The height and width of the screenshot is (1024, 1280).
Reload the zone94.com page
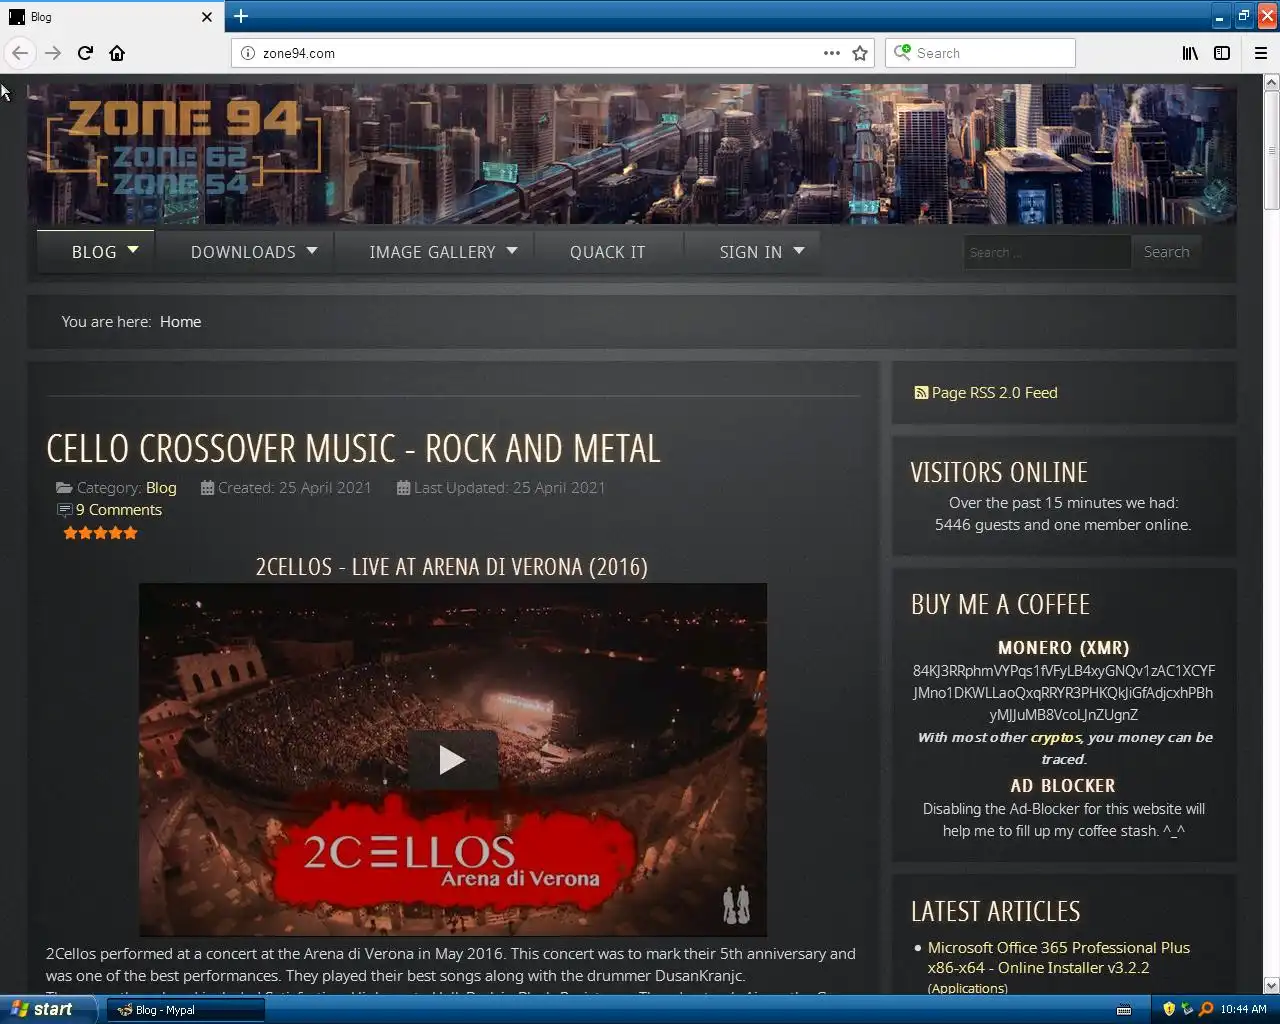tap(85, 53)
